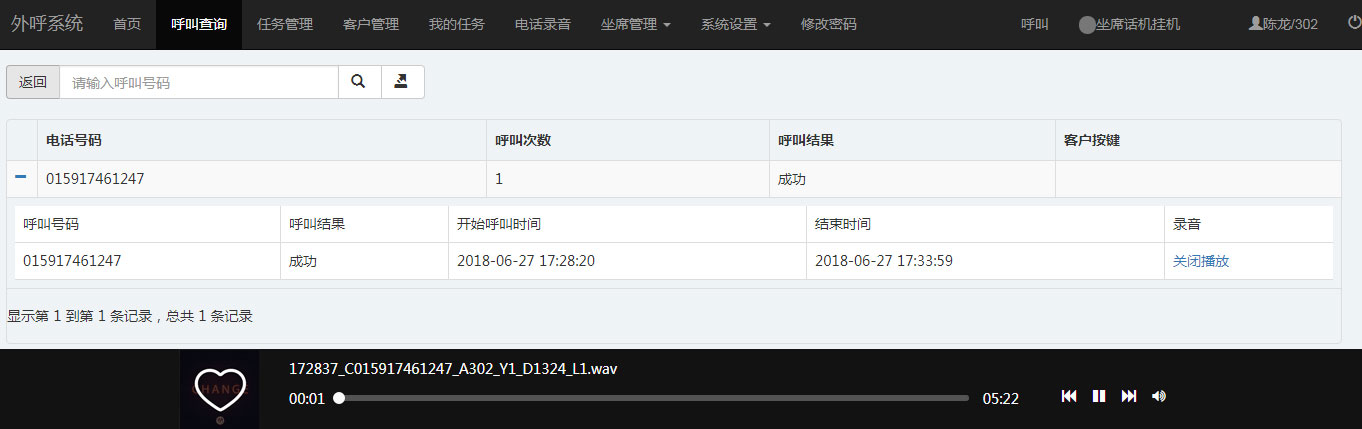Click the 关闭播放 link
1362x429 pixels.
pyautogui.click(x=1201, y=261)
